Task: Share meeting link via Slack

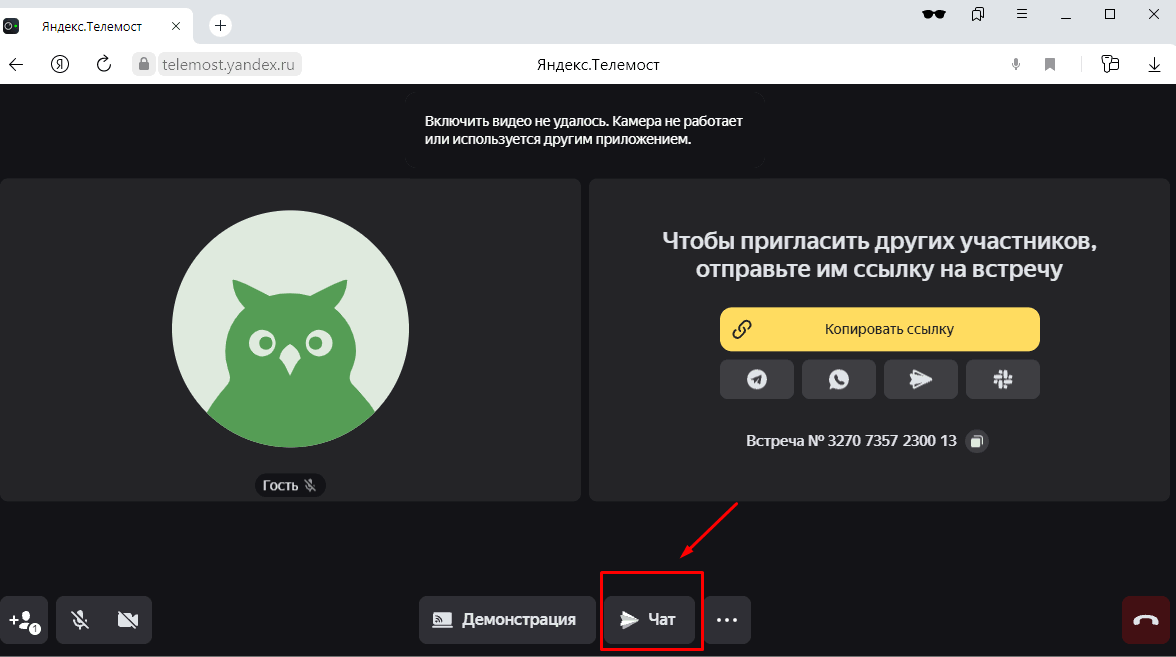Action: click(x=1003, y=380)
